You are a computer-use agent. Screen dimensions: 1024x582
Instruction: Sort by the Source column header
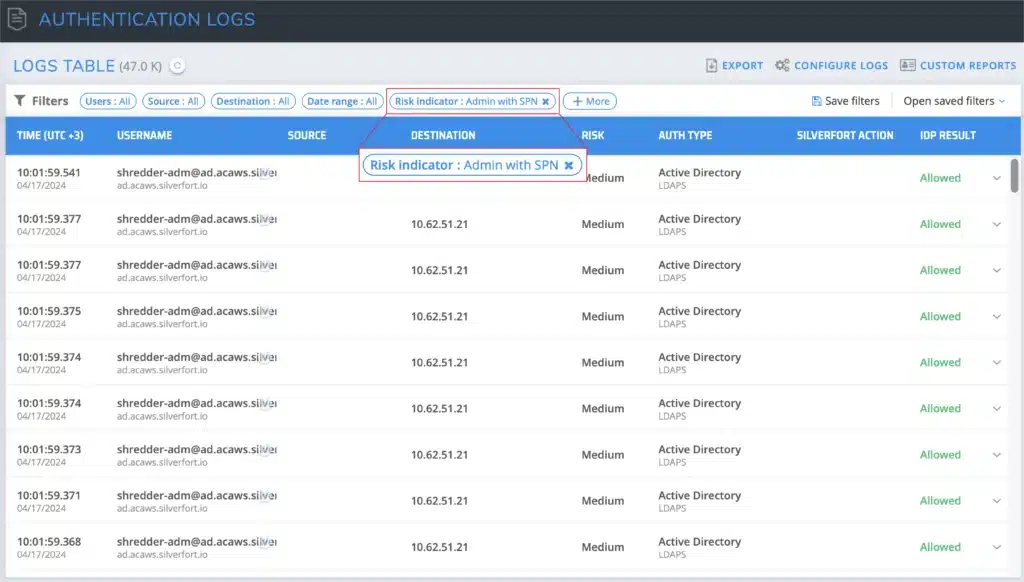pos(307,135)
